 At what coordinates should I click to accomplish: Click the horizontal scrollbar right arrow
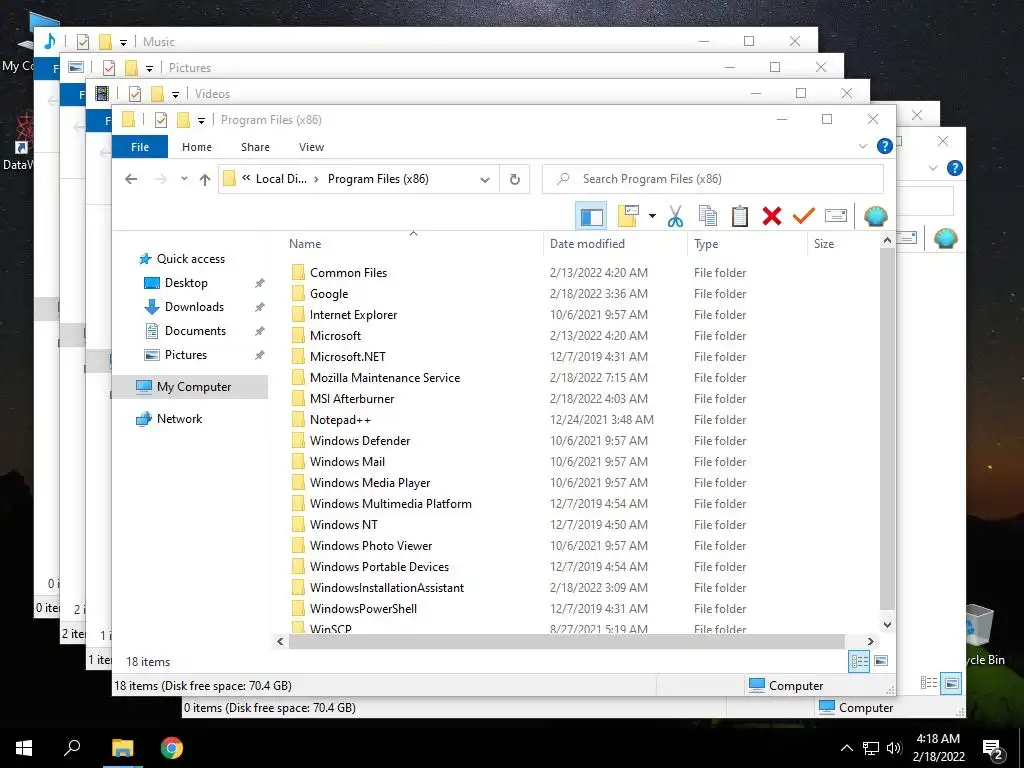870,641
